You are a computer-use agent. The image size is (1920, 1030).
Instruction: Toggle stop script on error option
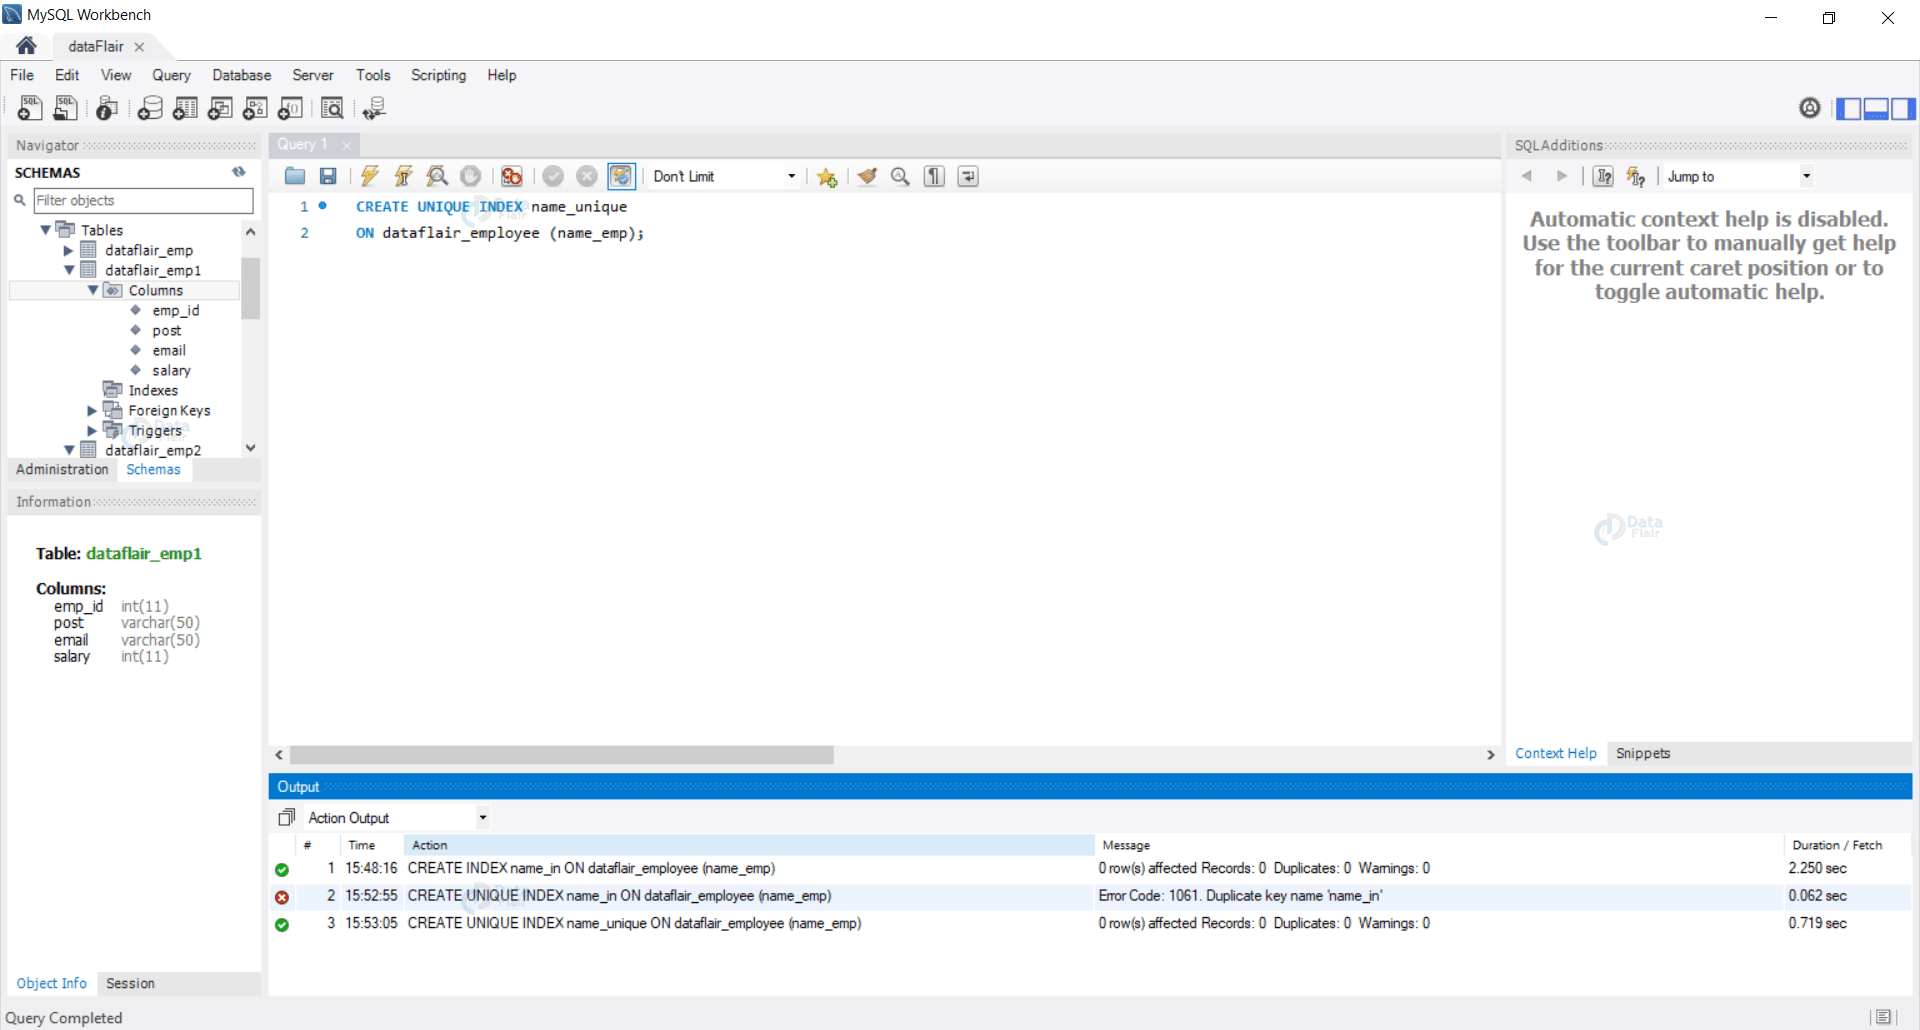click(x=511, y=176)
